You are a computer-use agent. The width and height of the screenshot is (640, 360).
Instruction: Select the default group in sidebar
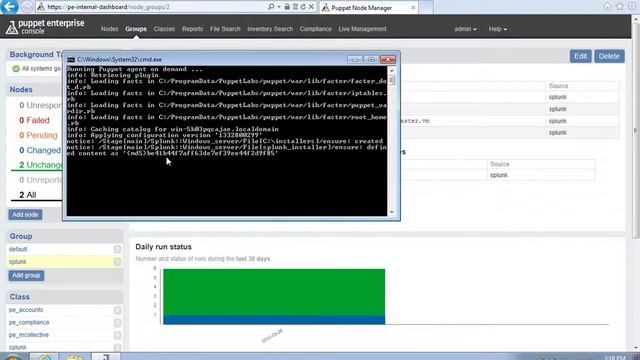pyautogui.click(x=18, y=249)
